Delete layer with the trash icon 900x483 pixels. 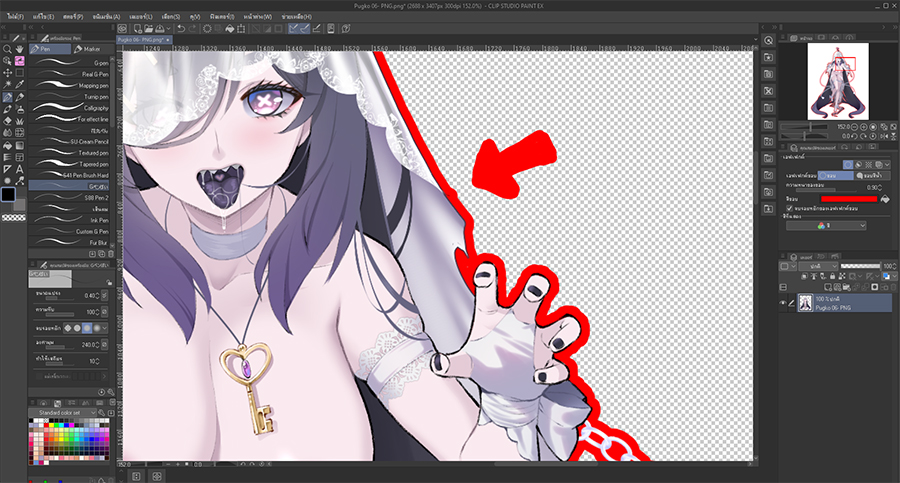(893, 287)
